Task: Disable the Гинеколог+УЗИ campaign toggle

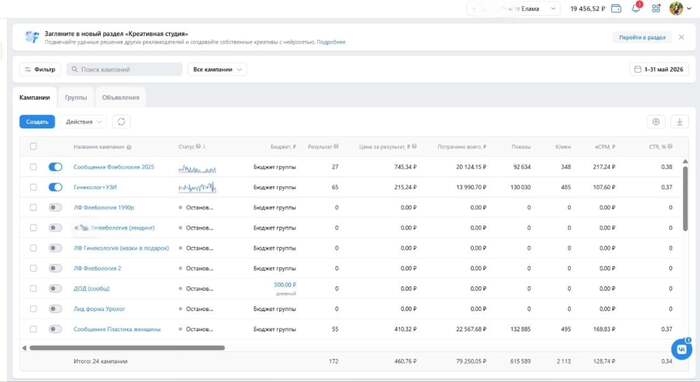Action: [x=55, y=187]
